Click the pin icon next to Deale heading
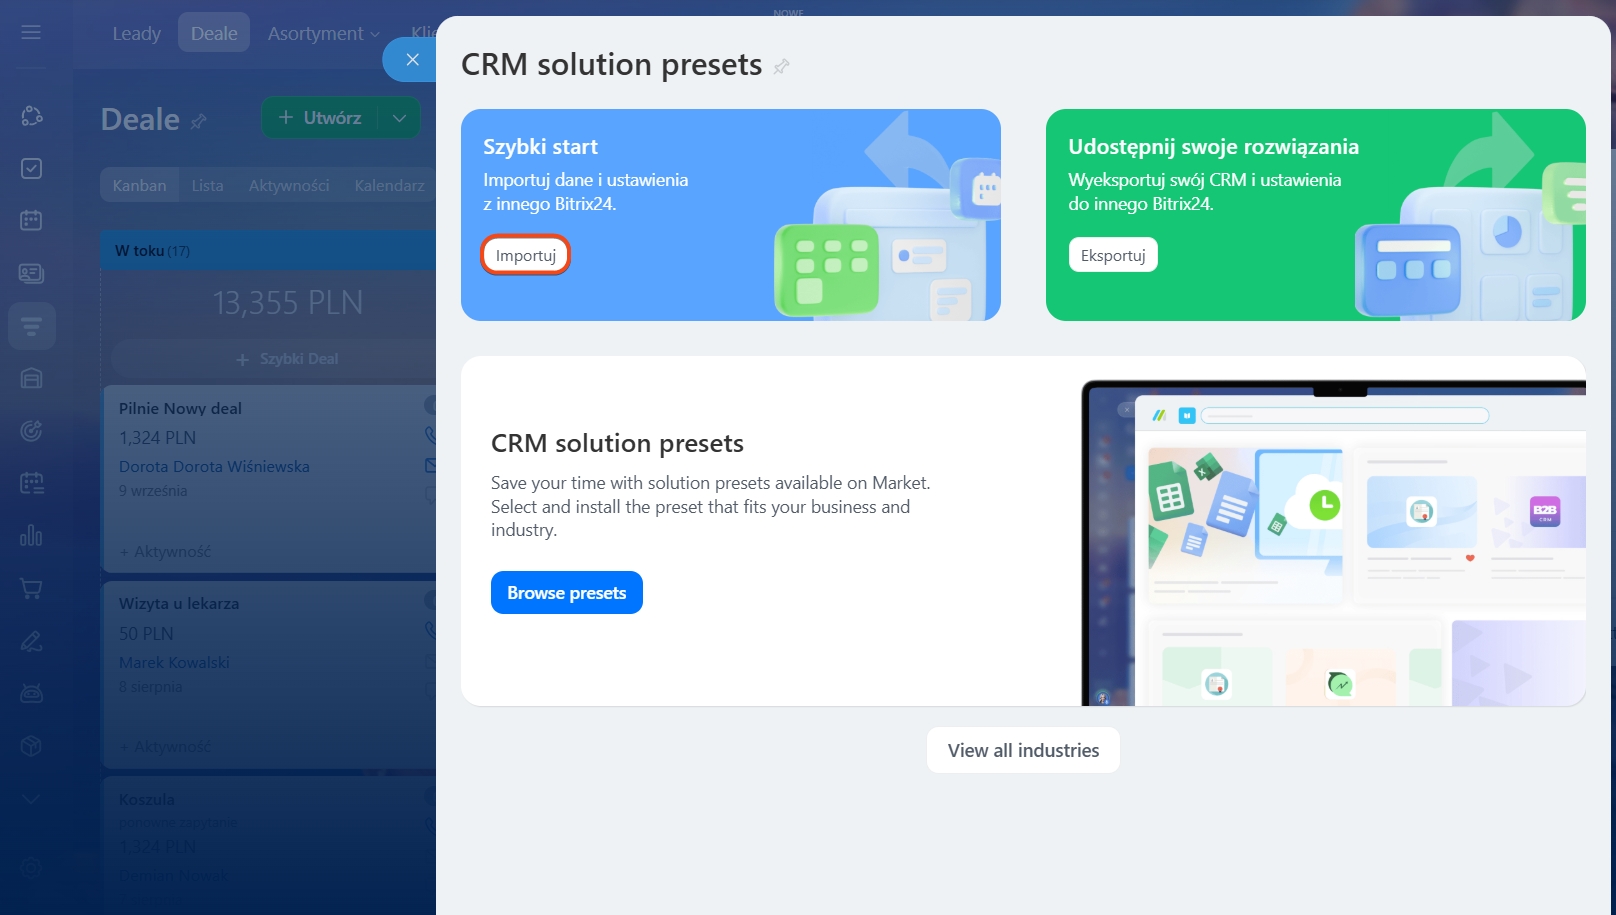The height and width of the screenshot is (915, 1616). point(198,121)
